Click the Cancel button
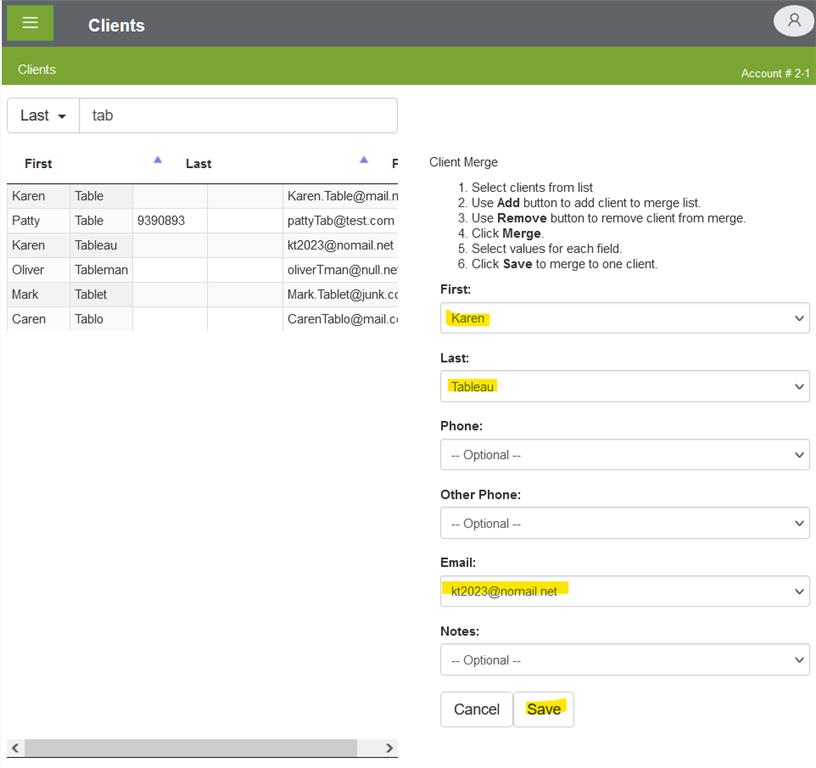The image size is (816, 768). [476, 709]
